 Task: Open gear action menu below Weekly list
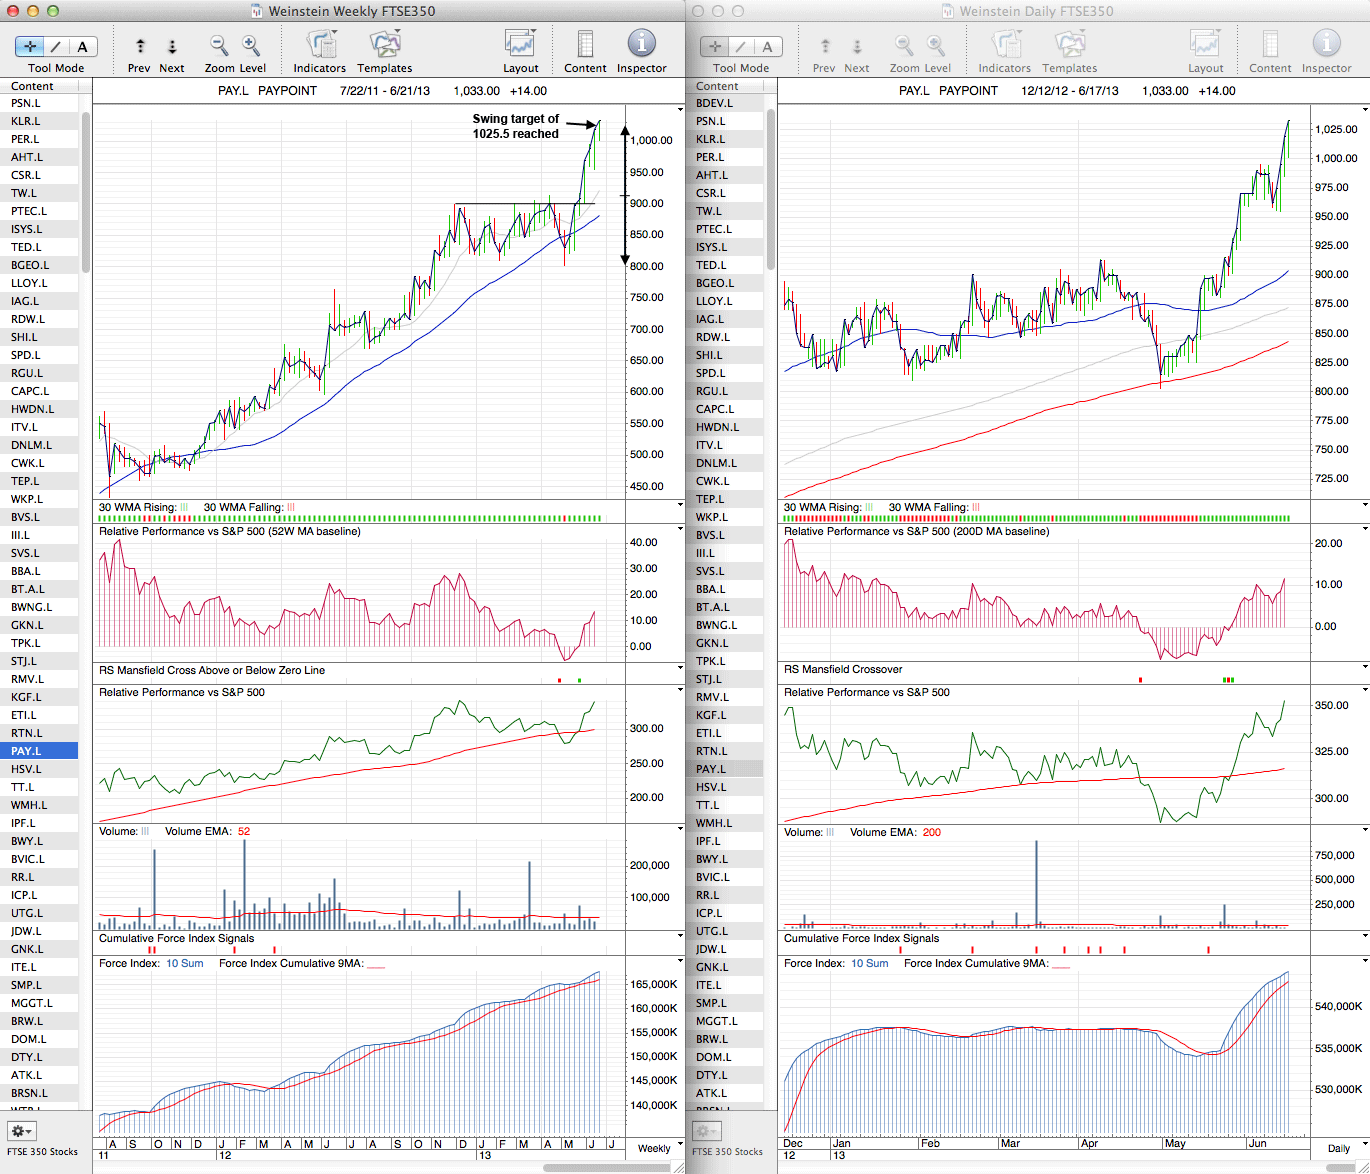point(21,1131)
